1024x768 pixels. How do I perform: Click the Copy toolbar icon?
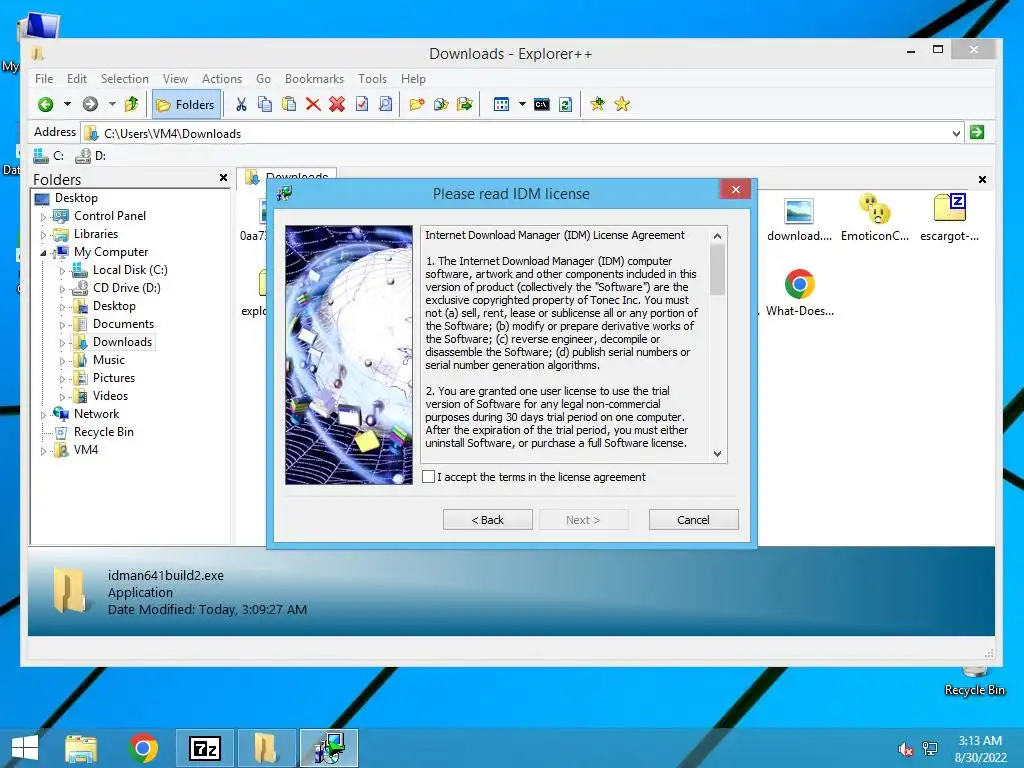(x=264, y=104)
